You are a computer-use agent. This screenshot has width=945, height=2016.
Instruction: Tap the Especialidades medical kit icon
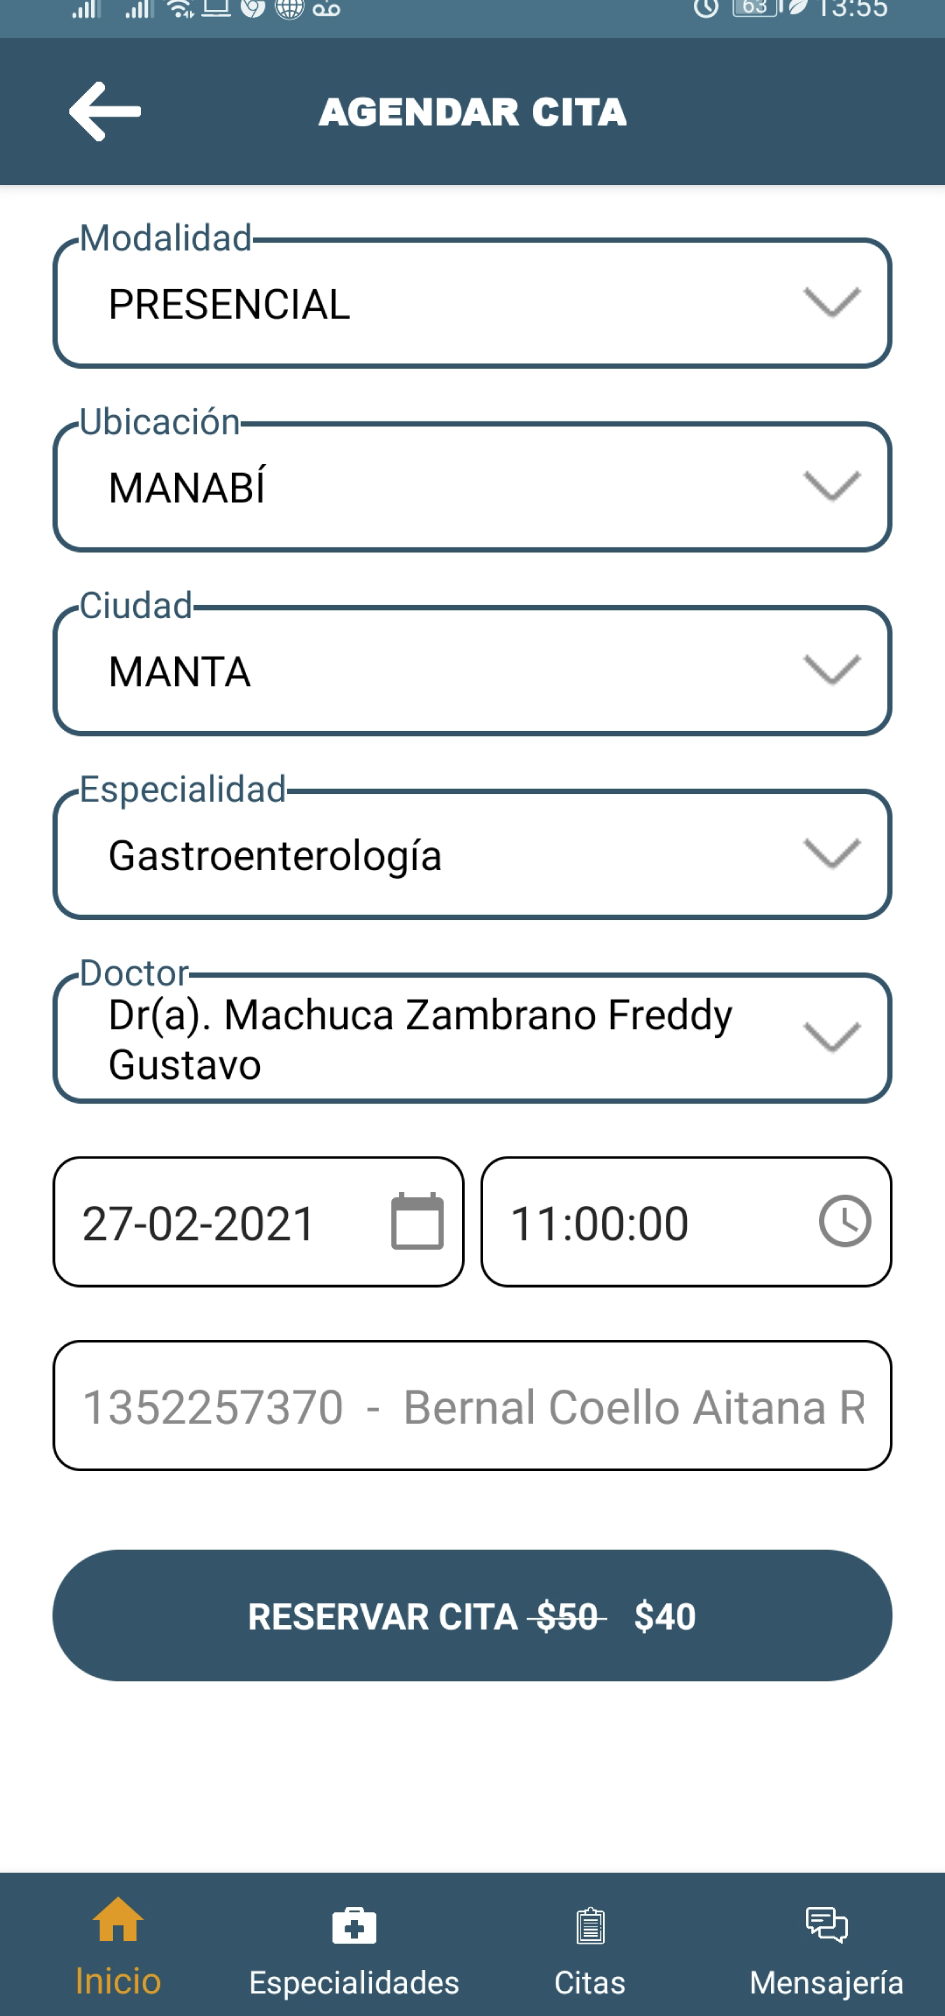click(x=354, y=1925)
